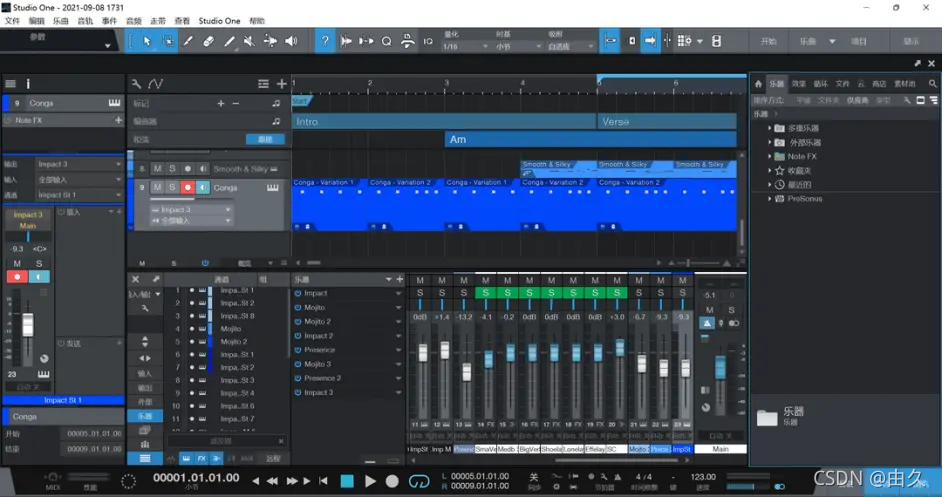942x497 pixels.
Task: Open the snap 自适应 dropdown
Action: coord(571,46)
